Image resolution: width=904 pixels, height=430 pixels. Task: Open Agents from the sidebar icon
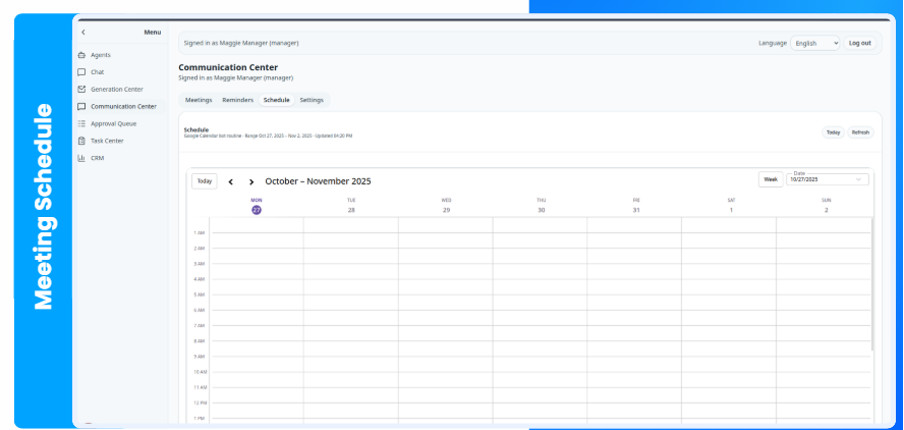click(x=81, y=55)
